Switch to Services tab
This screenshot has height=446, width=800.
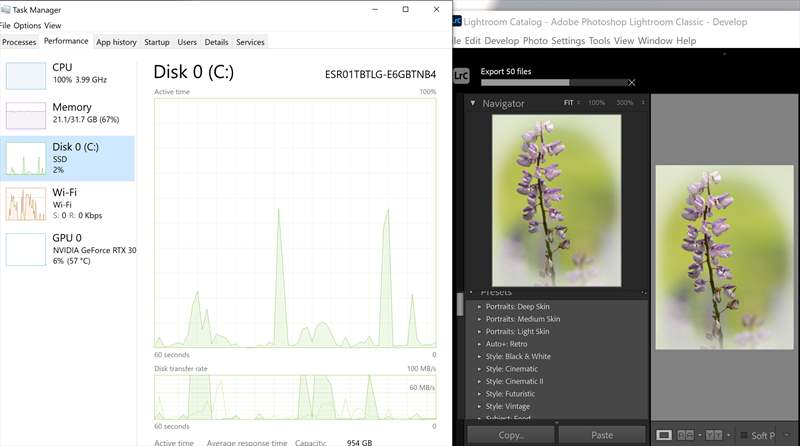coord(250,42)
